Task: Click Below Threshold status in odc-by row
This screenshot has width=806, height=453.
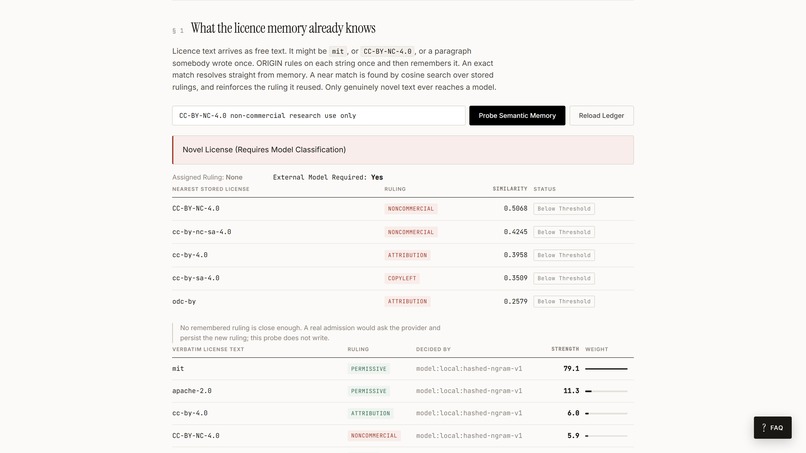Action: click(x=564, y=301)
